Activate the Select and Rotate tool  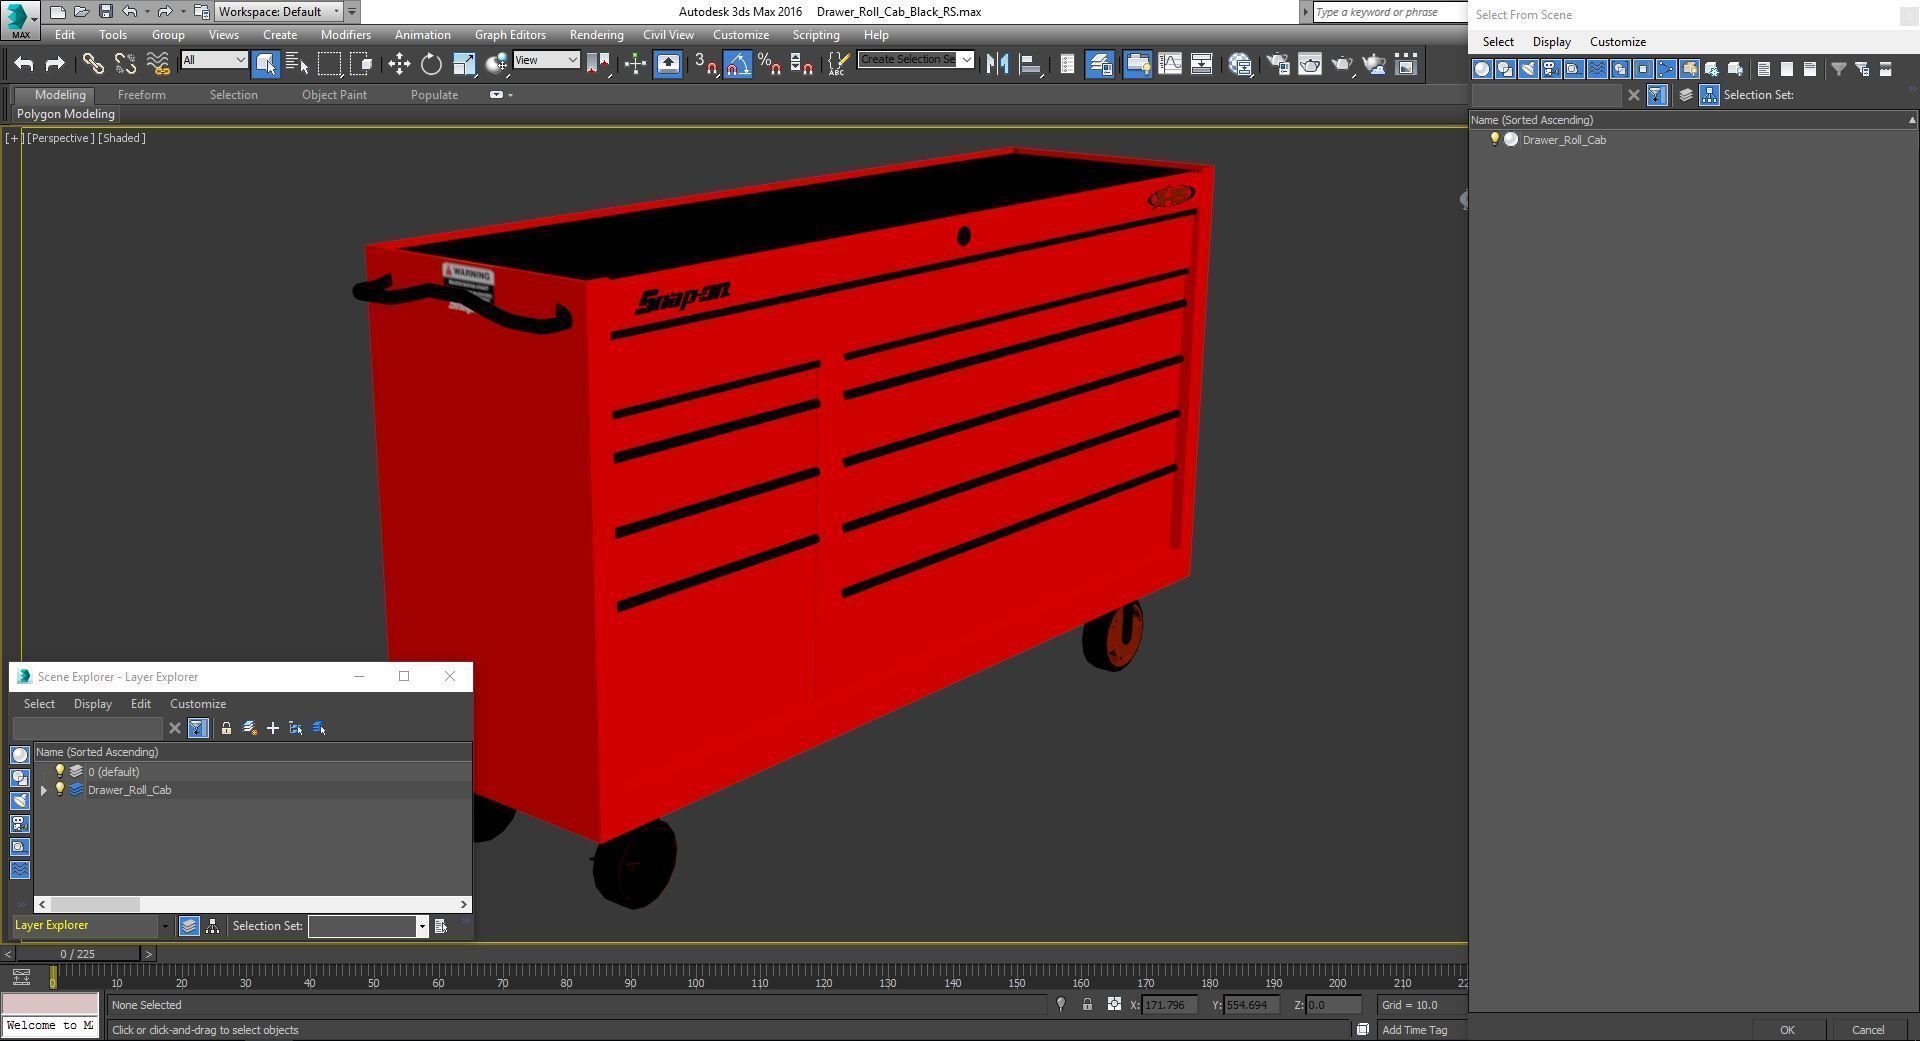431,64
